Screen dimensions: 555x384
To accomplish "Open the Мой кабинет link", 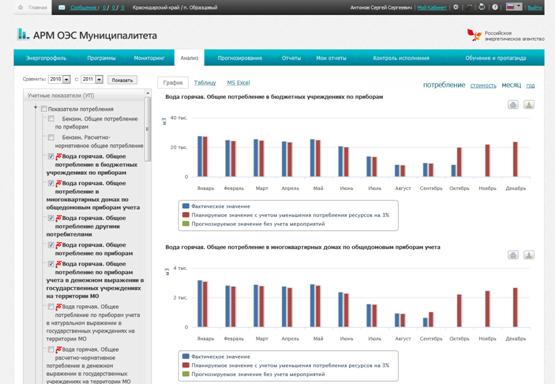I will (431, 7).
